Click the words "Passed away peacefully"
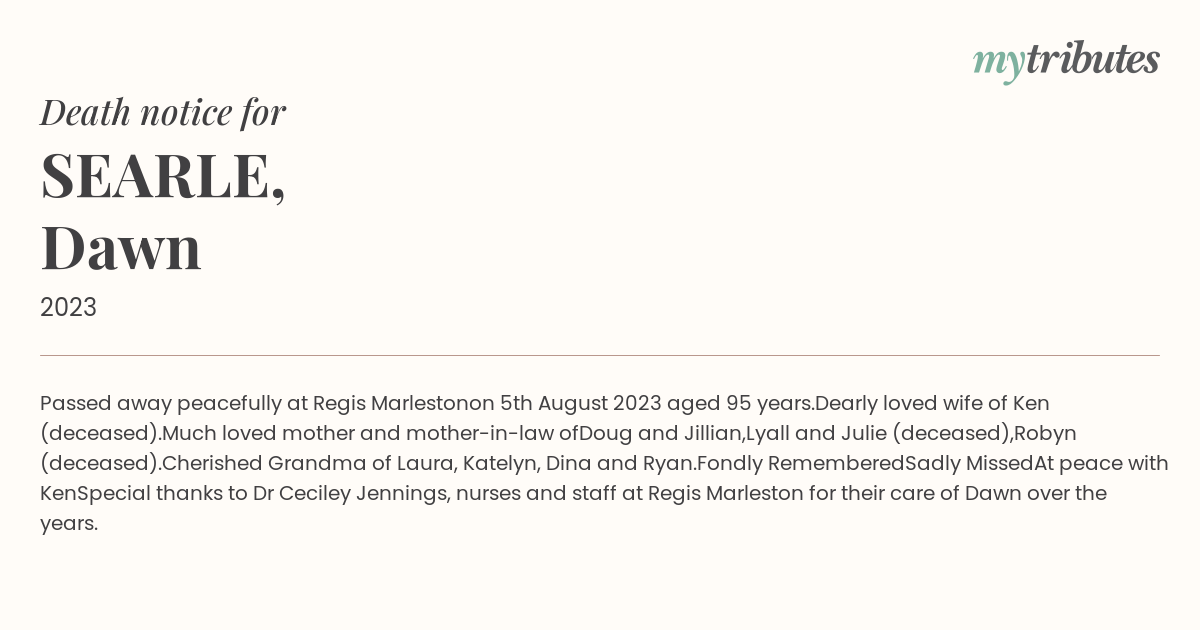 pyautogui.click(x=160, y=404)
